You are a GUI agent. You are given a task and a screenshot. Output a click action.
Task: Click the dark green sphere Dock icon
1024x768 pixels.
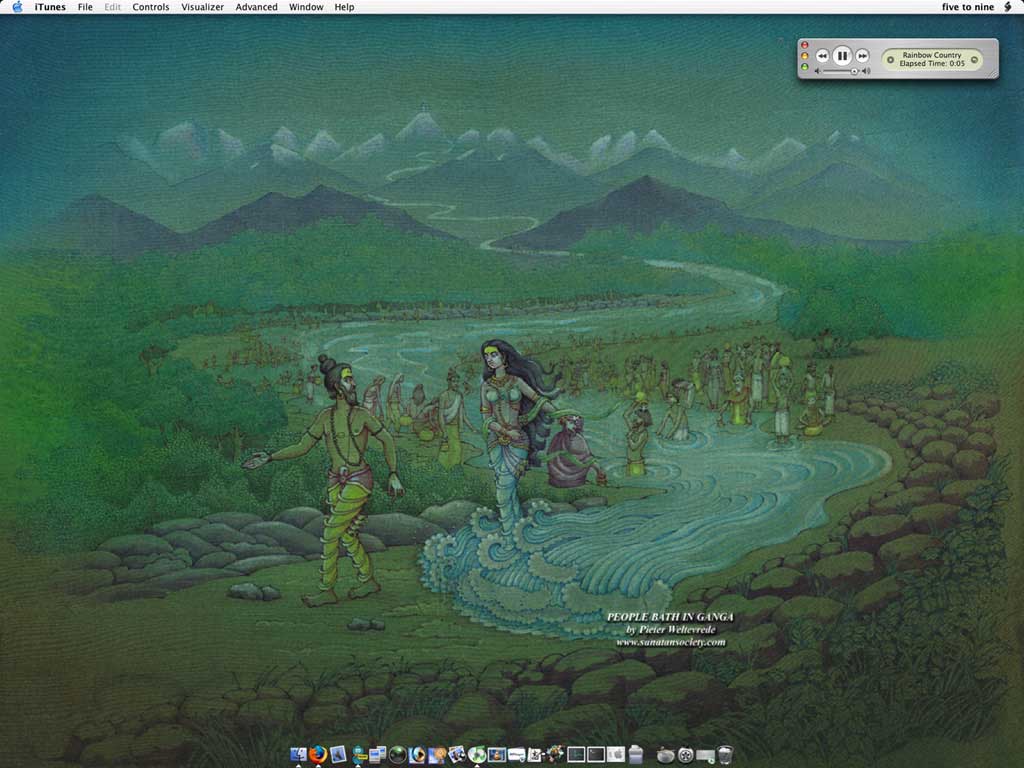tap(398, 755)
